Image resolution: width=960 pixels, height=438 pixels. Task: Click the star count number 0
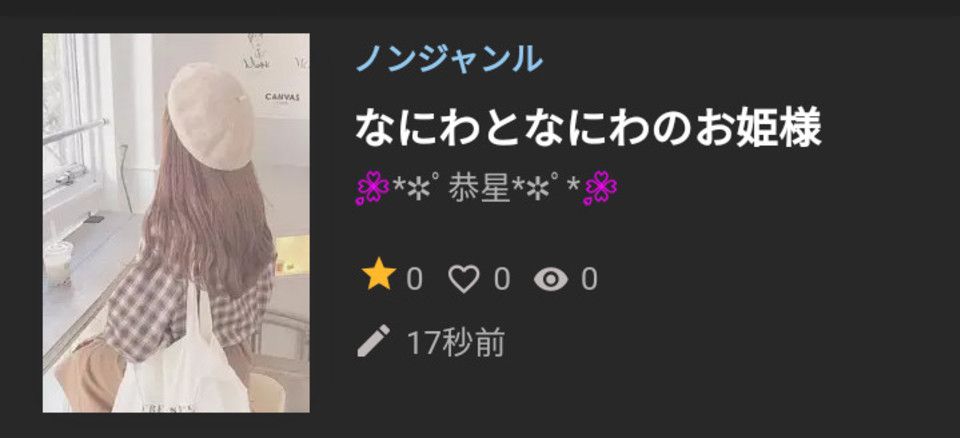(414, 280)
